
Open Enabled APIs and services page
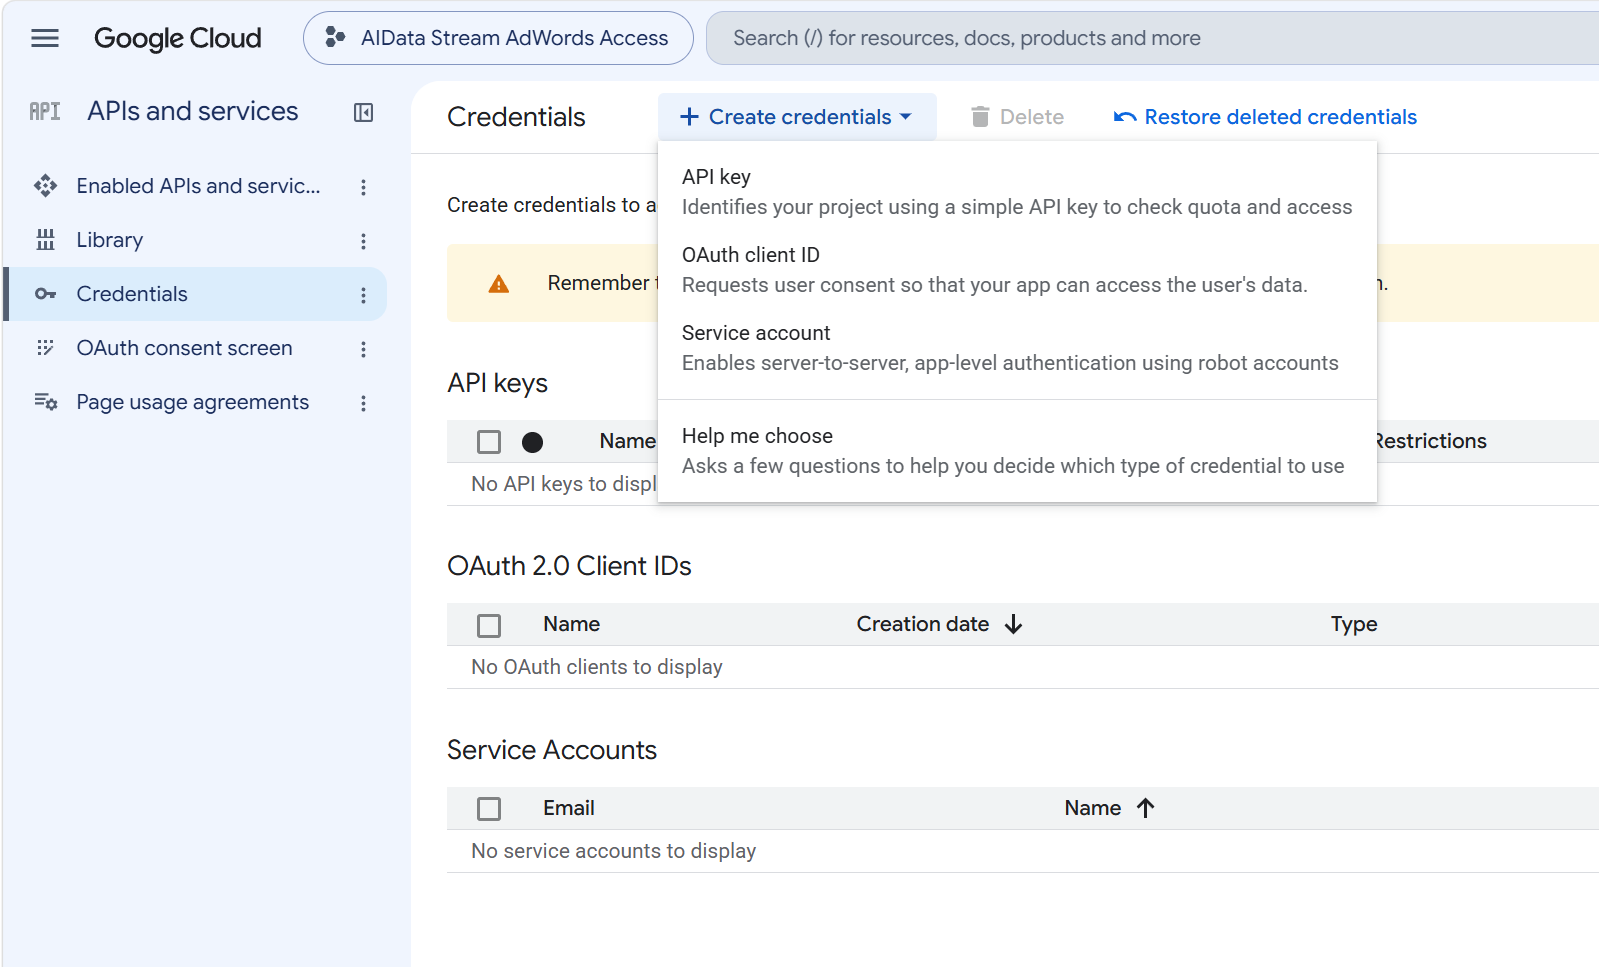198,186
